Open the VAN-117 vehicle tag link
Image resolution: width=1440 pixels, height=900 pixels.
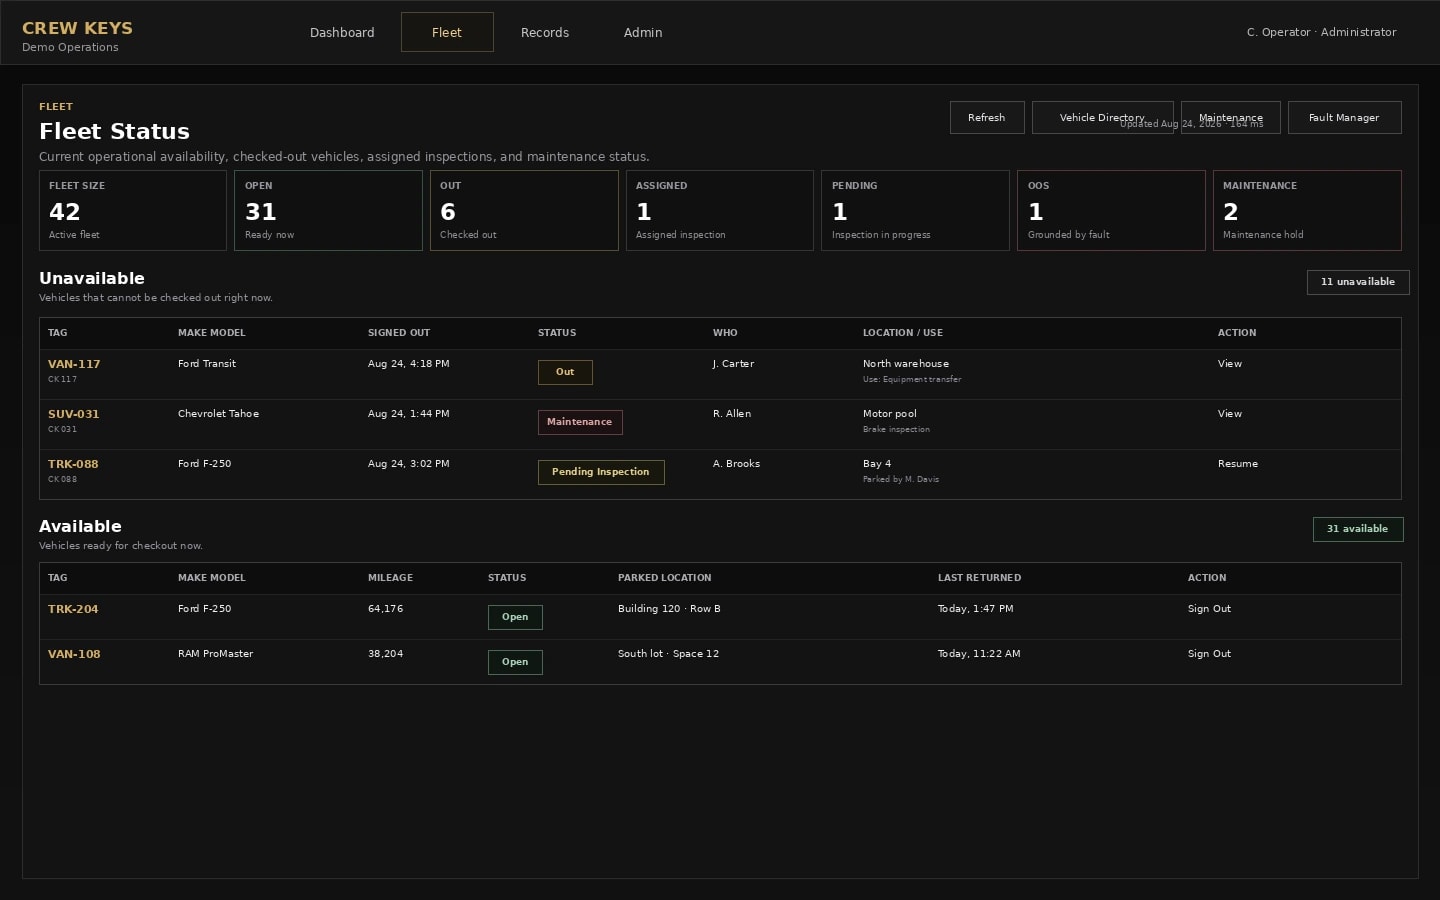pos(74,364)
